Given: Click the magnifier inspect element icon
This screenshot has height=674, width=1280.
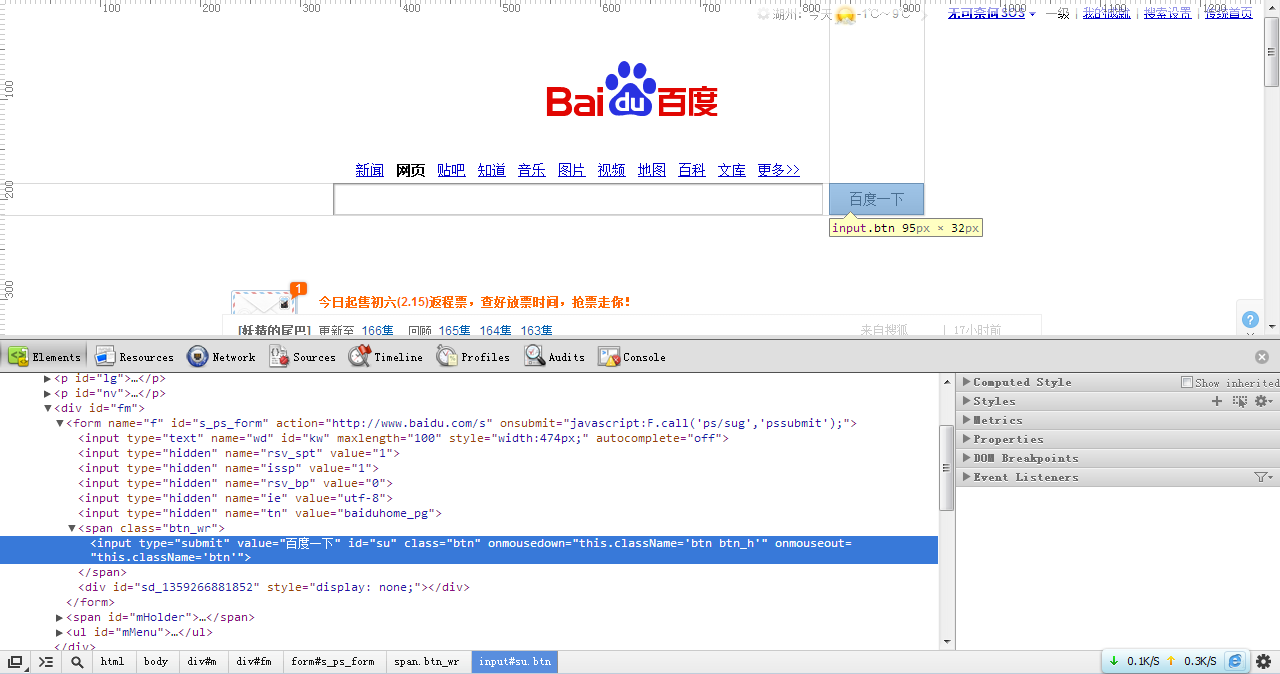Looking at the screenshot, I should [77, 662].
